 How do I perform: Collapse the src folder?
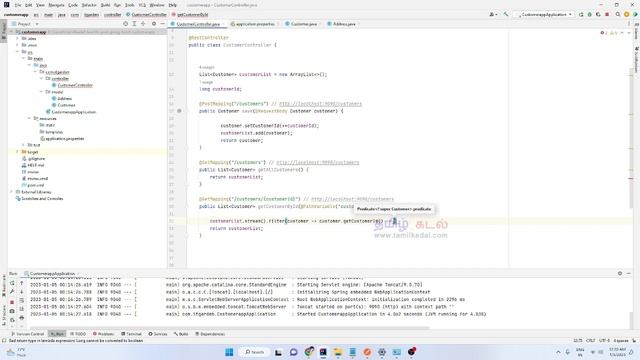tap(18, 52)
